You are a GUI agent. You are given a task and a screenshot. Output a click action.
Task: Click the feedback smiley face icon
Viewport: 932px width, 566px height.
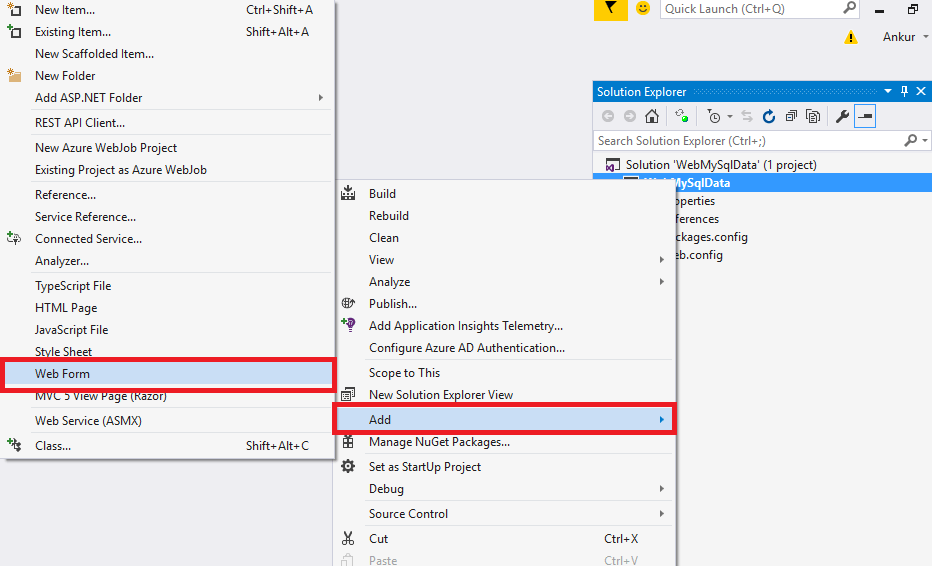[643, 8]
